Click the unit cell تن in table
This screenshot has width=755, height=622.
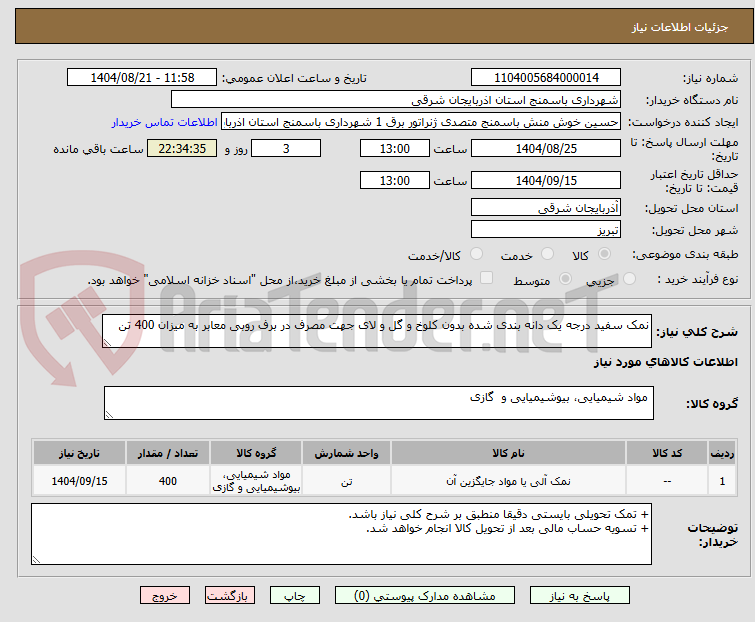click(x=347, y=481)
